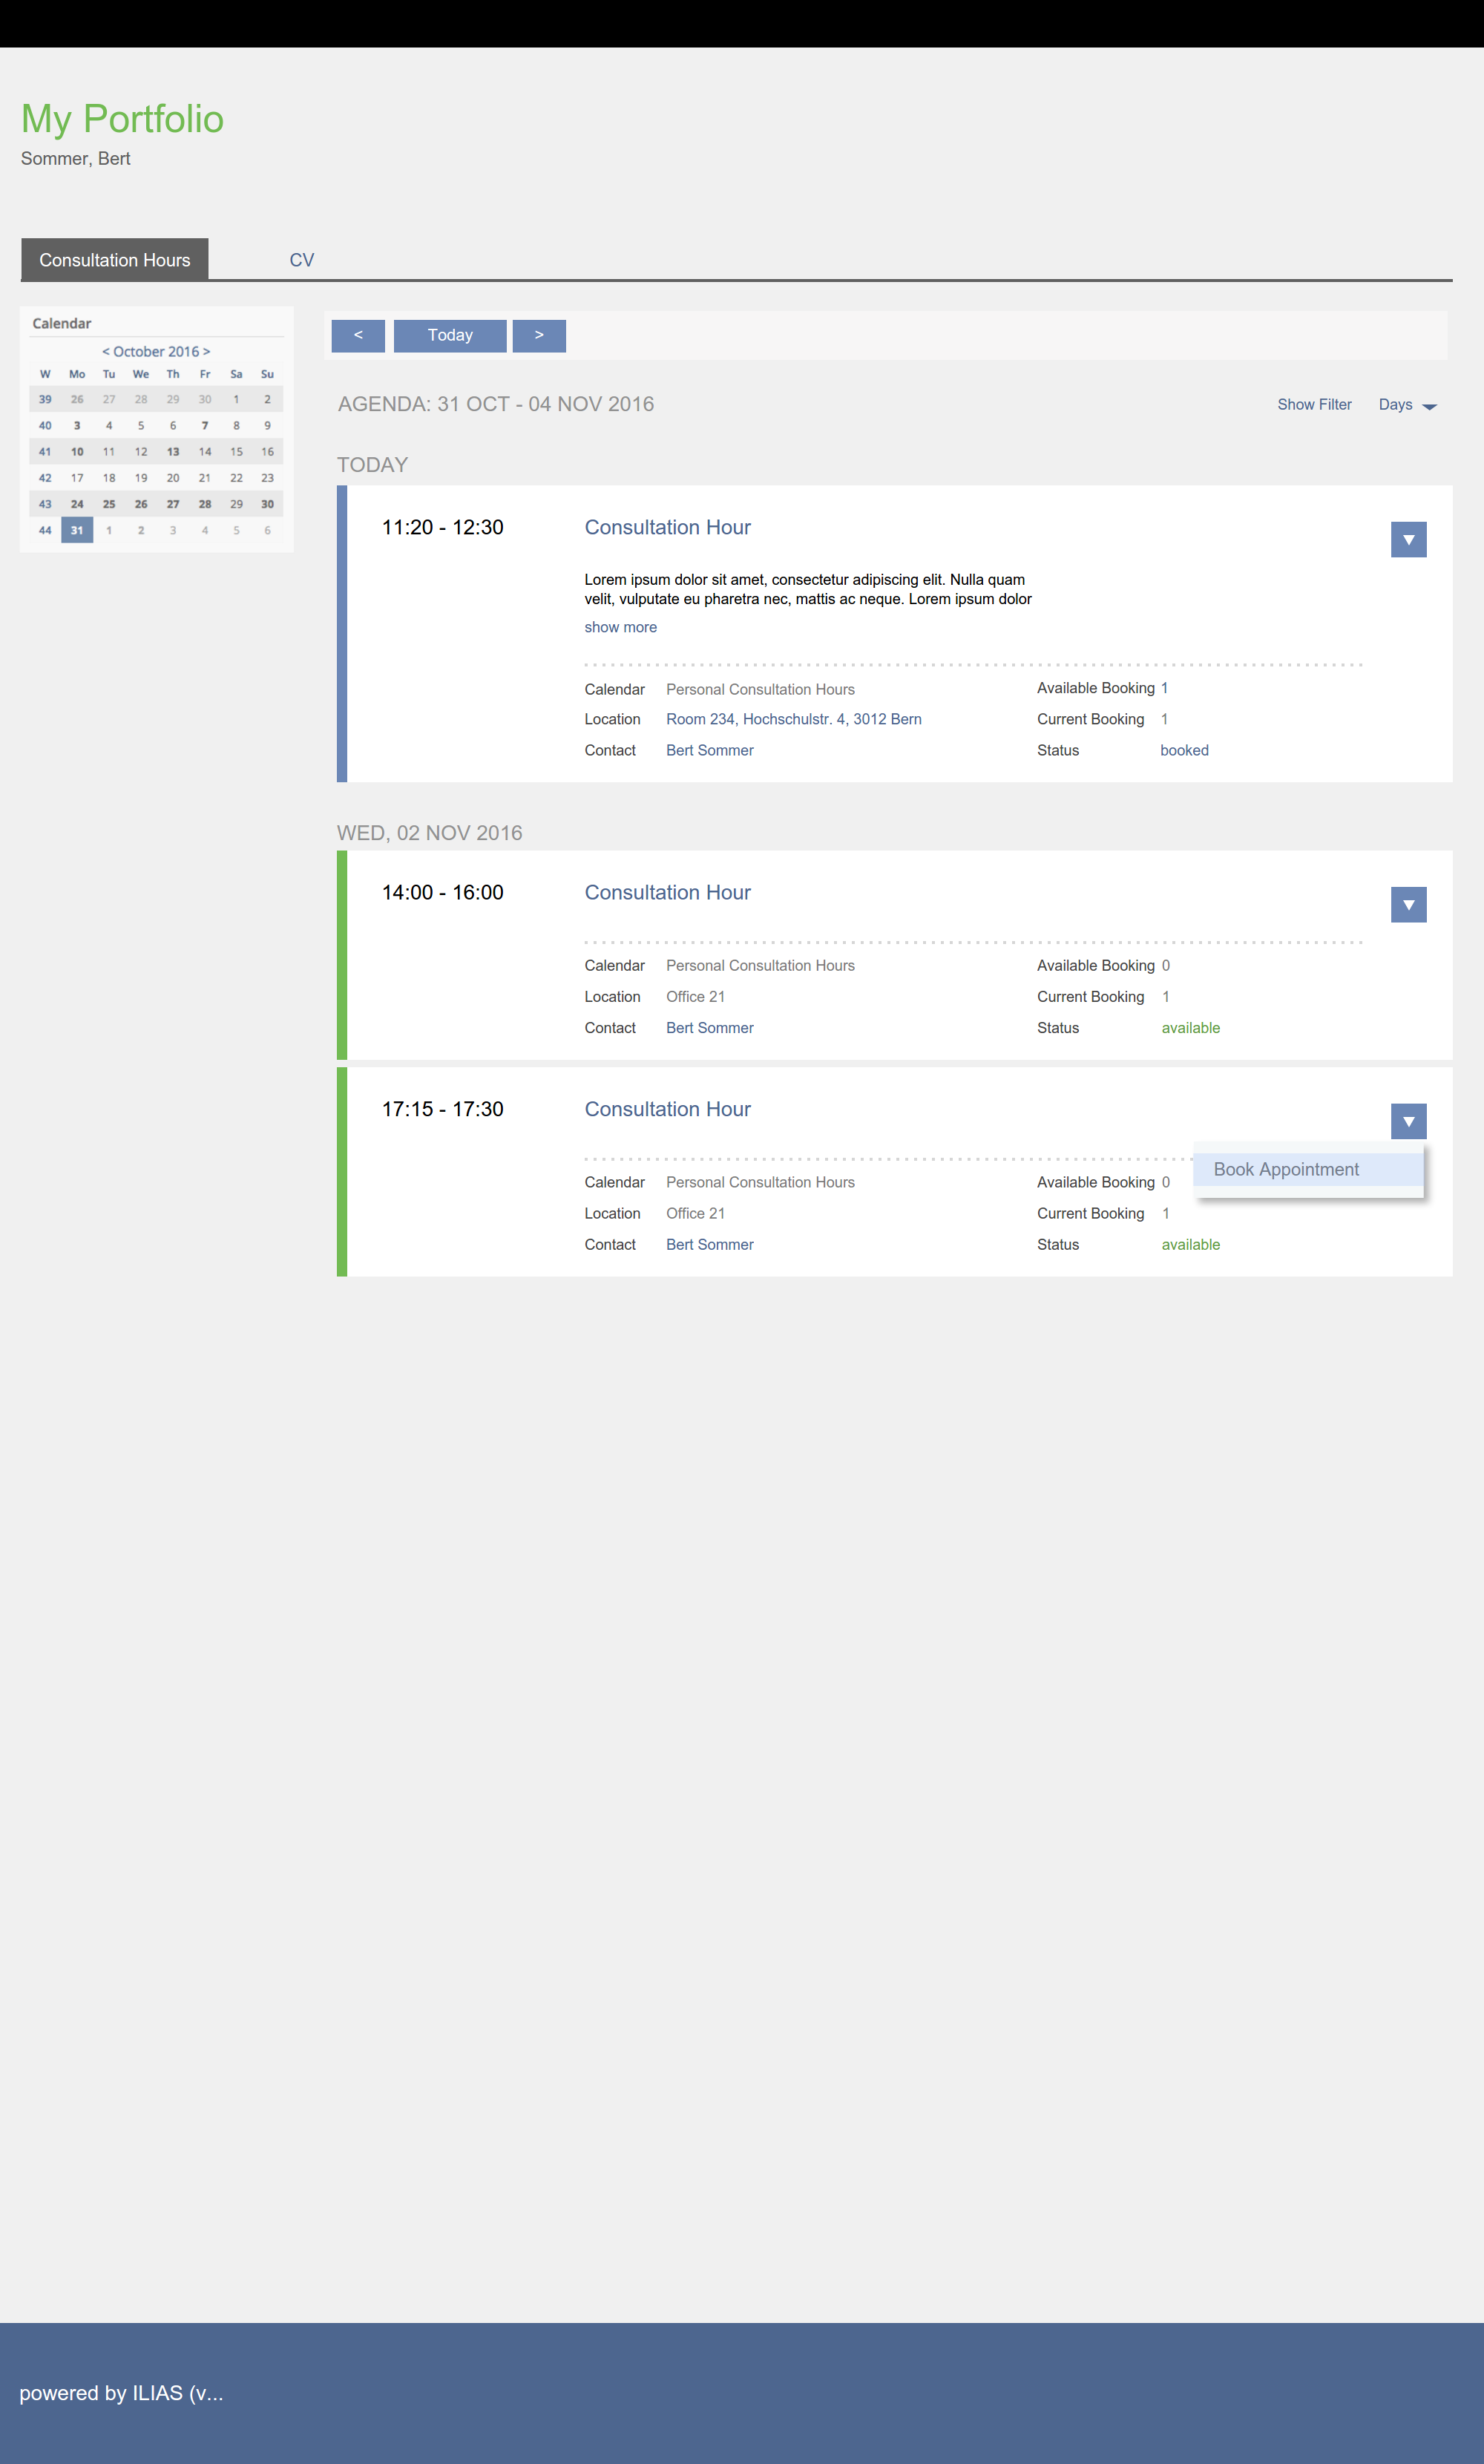This screenshot has width=1484, height=2464.
Task: Switch to the CV tab
Action: pyautogui.click(x=301, y=260)
